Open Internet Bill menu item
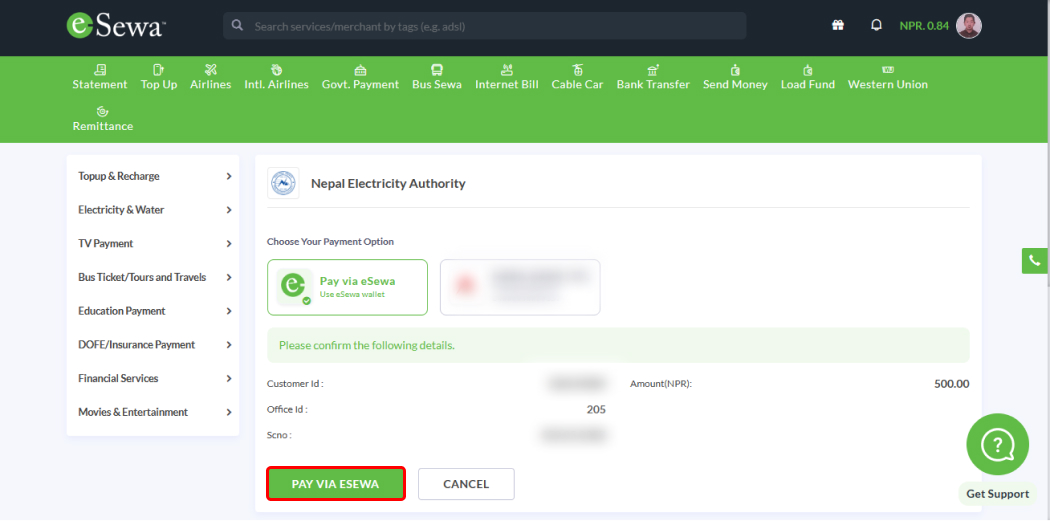Image resolution: width=1050 pixels, height=521 pixels. pyautogui.click(x=506, y=77)
